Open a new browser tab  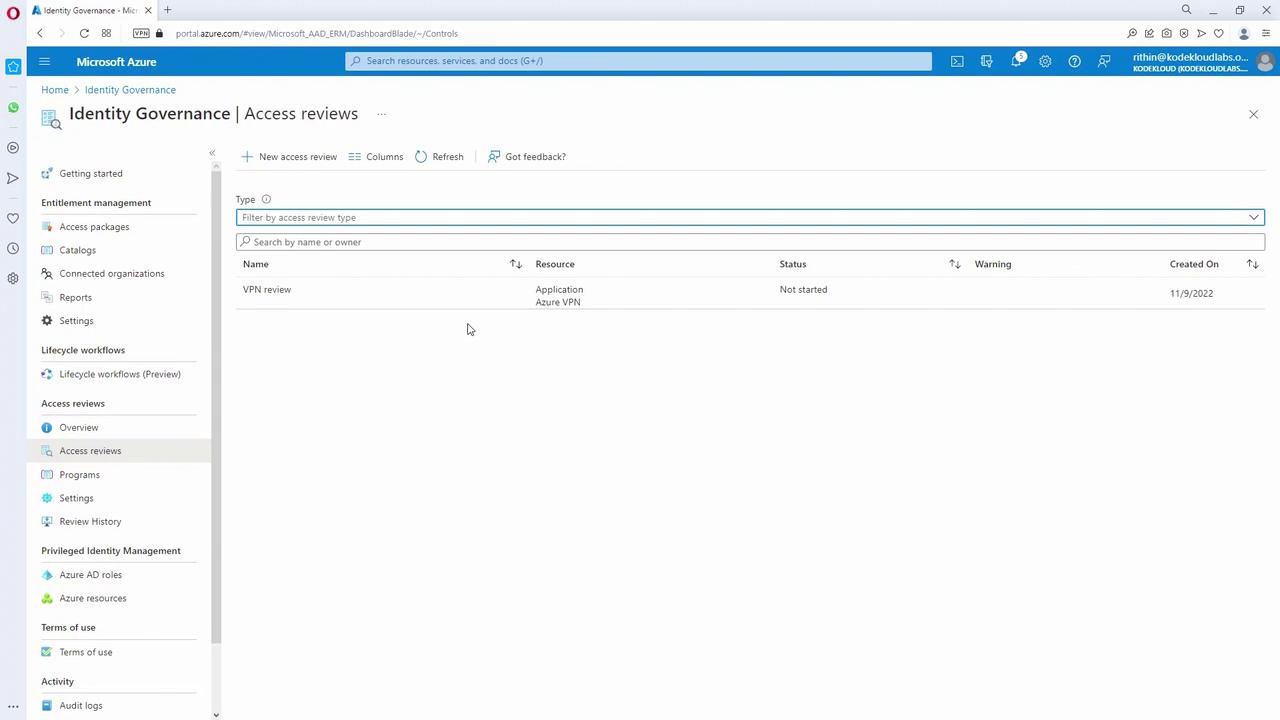tap(167, 10)
